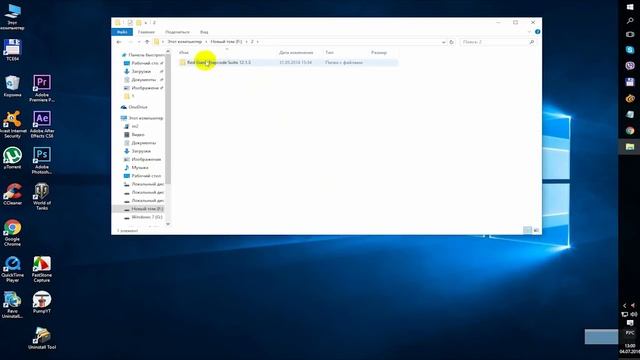Viewport: 640px width, 360px height.
Task: Open Task View on the taskbar
Action: point(630,34)
